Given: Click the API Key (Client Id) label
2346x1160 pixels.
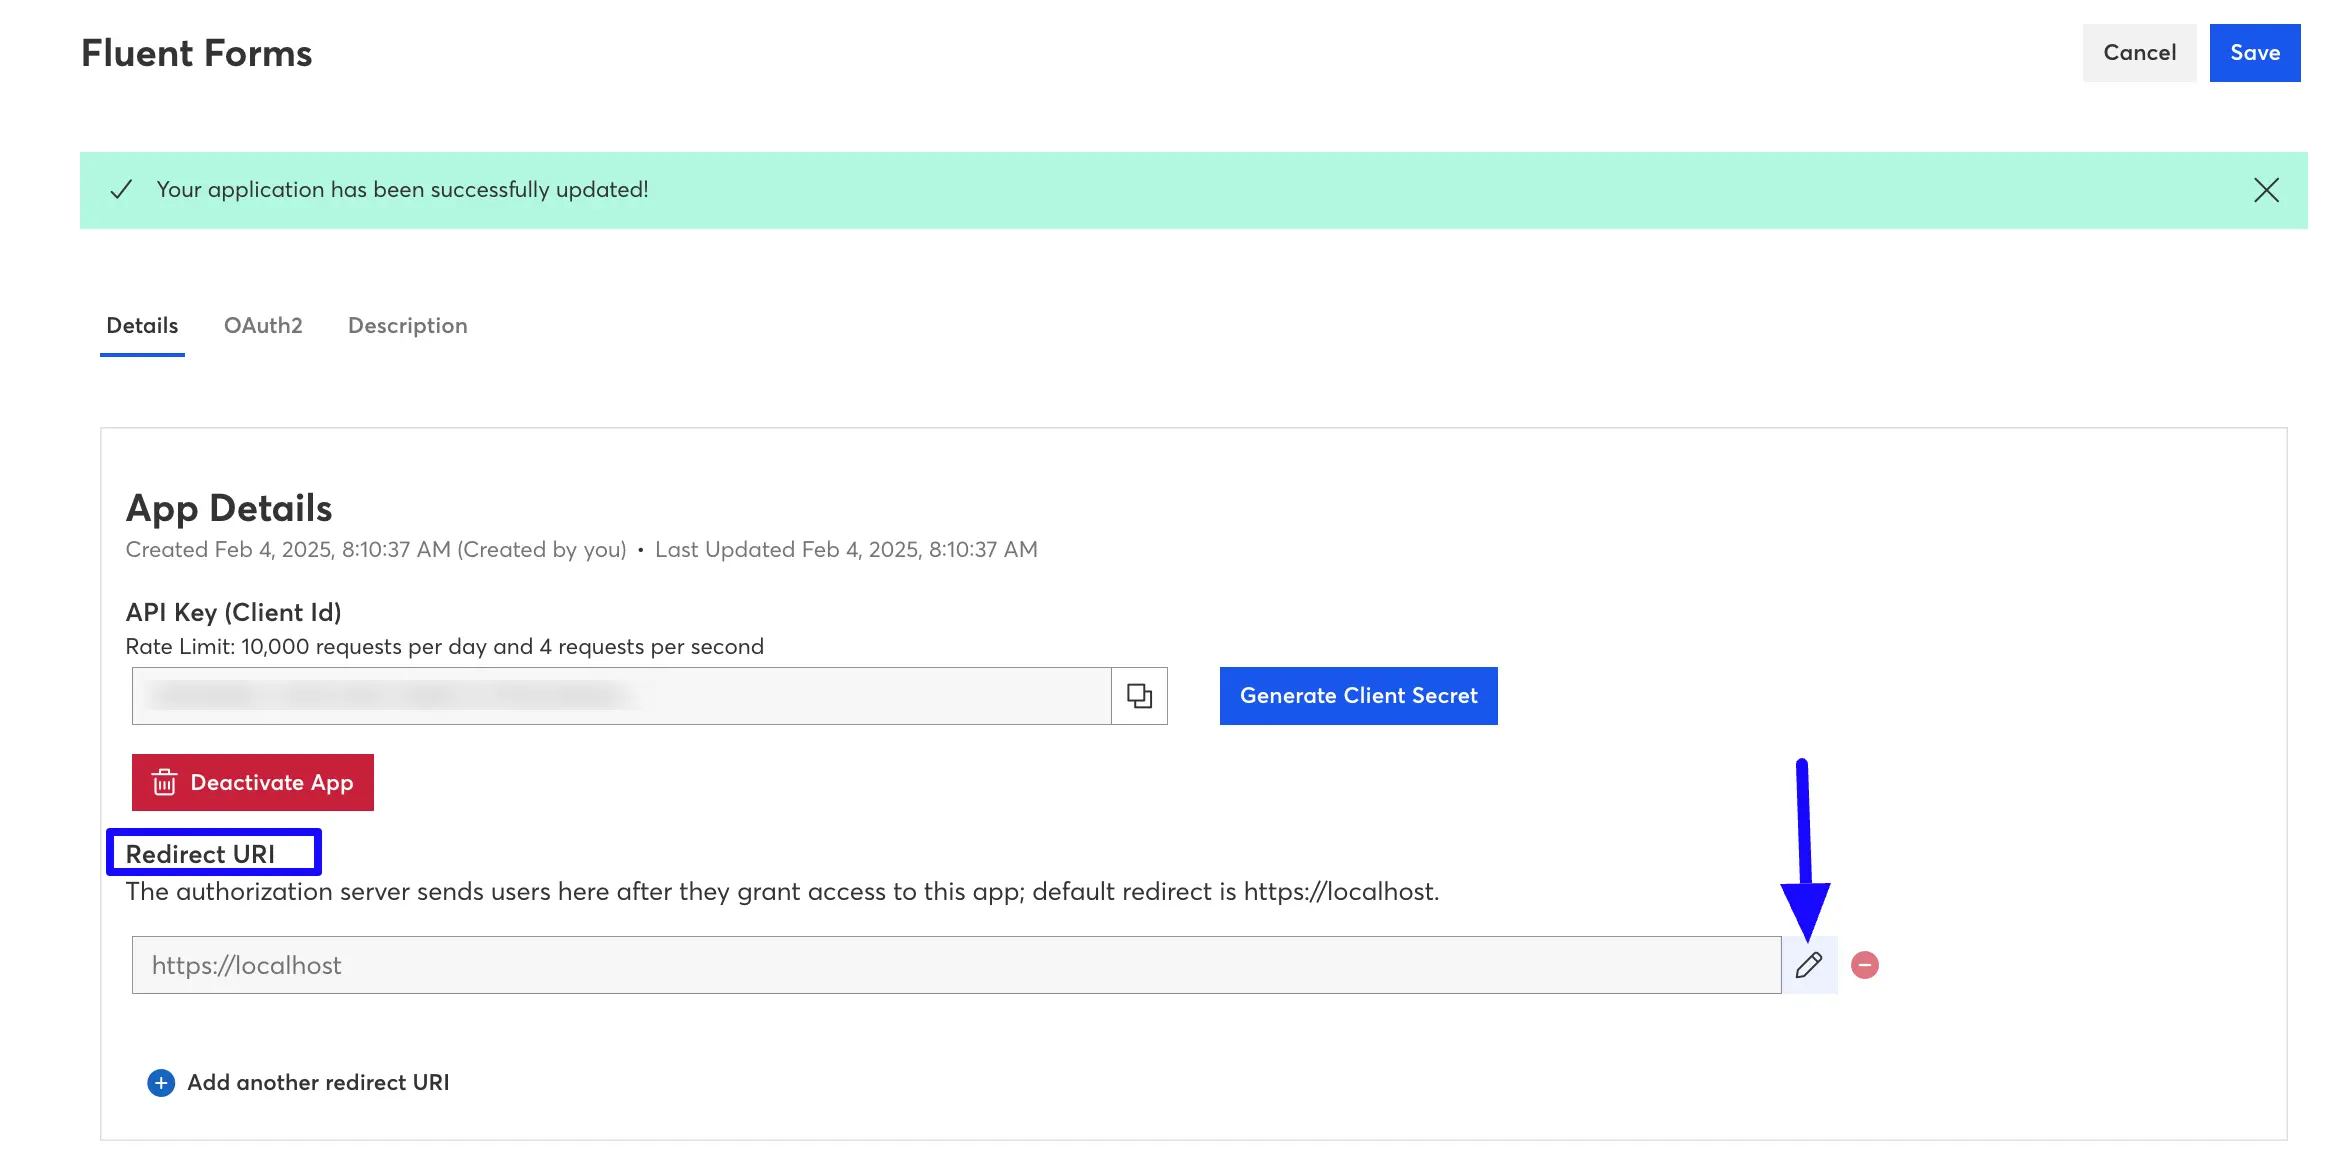Looking at the screenshot, I should 233,613.
